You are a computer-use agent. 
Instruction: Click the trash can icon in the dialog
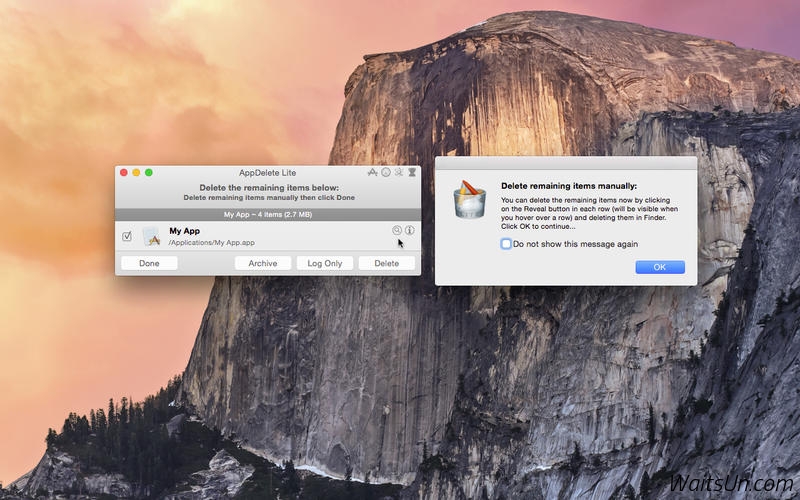469,199
